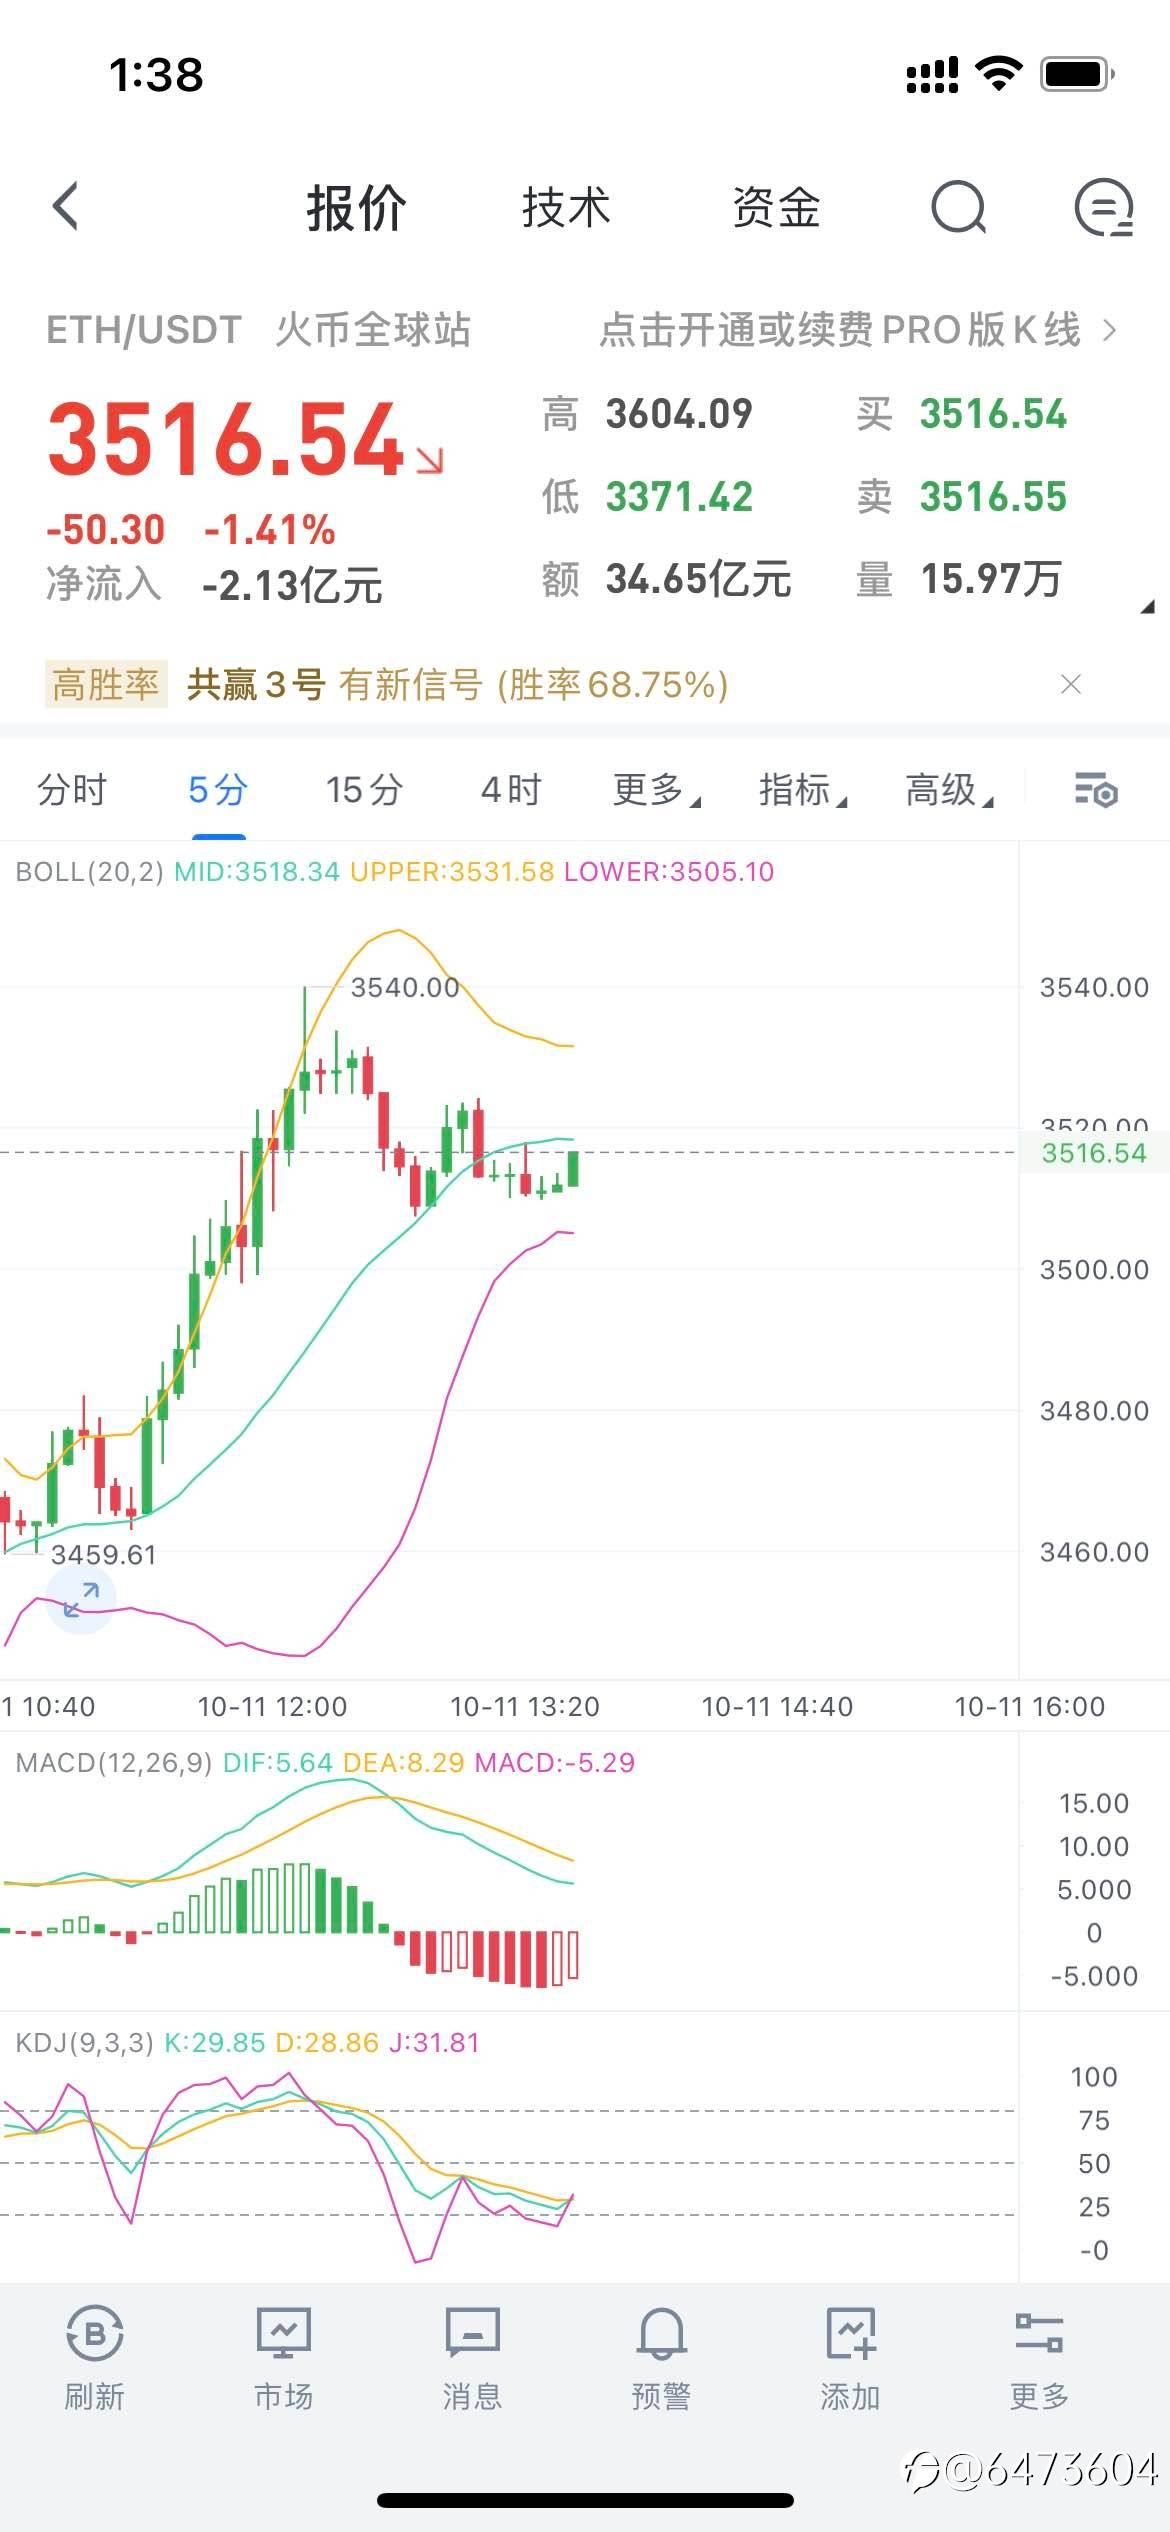Switch to the 技术 tab
The height and width of the screenshot is (2532, 1170).
pyautogui.click(x=566, y=208)
